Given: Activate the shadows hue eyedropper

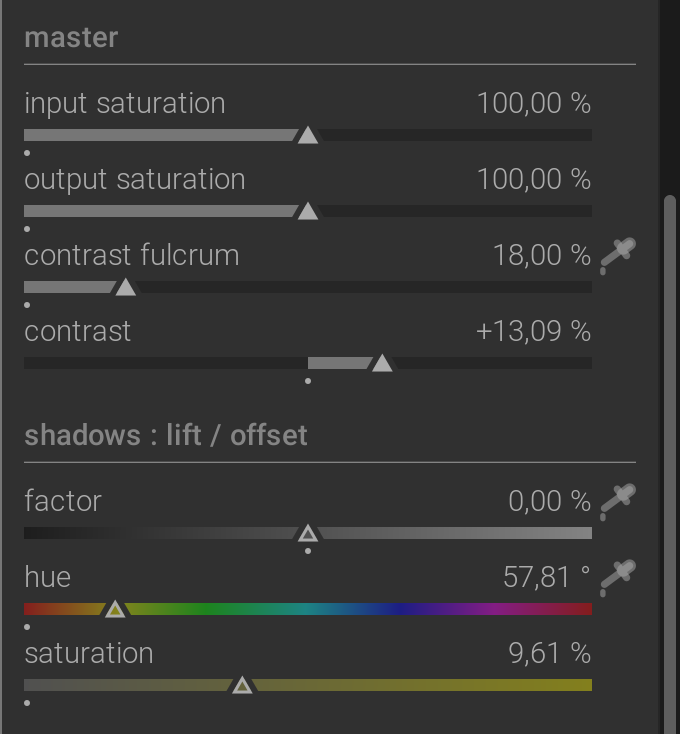Looking at the screenshot, I should pyautogui.click(x=618, y=578).
